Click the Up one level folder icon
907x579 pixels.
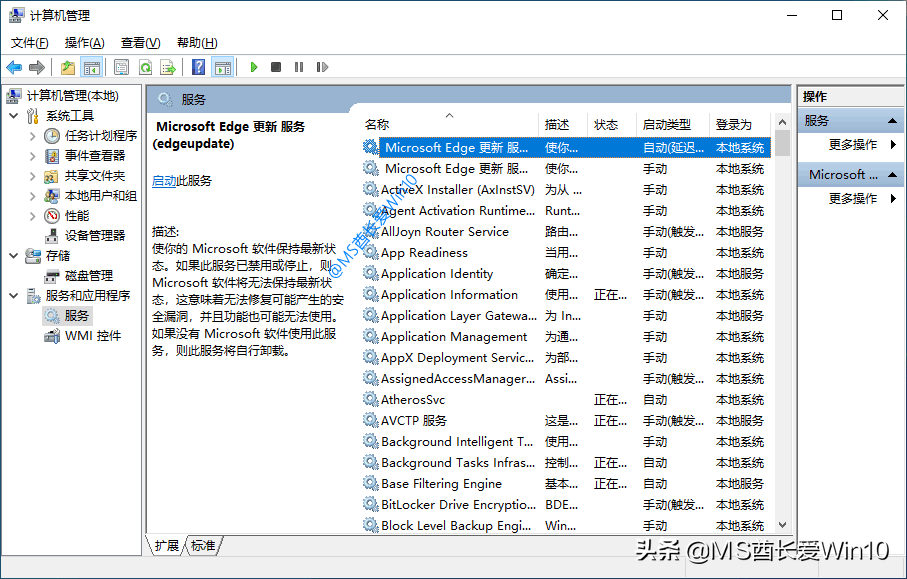coord(68,68)
